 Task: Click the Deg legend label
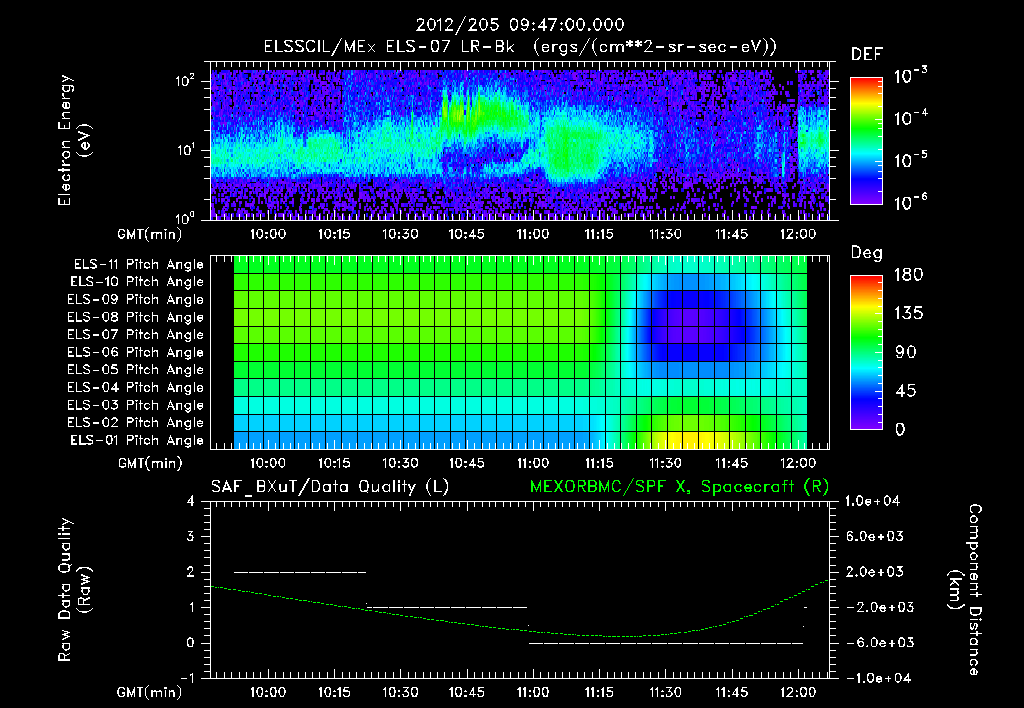pyautogui.click(x=867, y=253)
